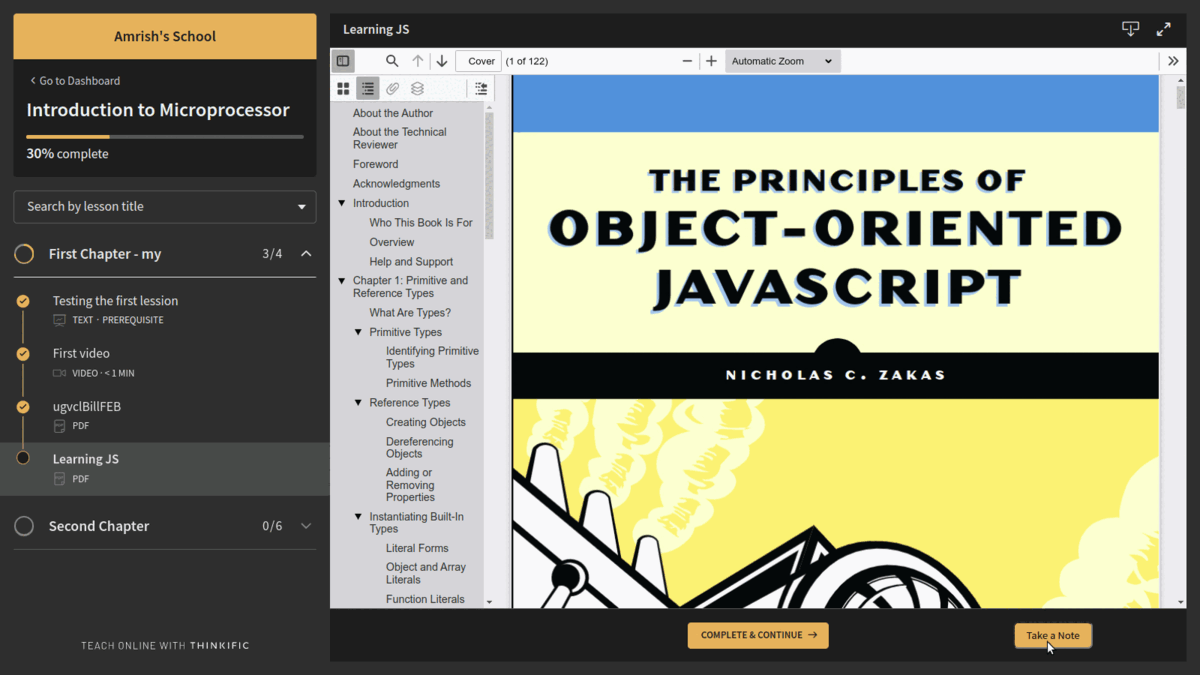
Task: Jump to Who This Book Is For
Action: [x=421, y=223]
